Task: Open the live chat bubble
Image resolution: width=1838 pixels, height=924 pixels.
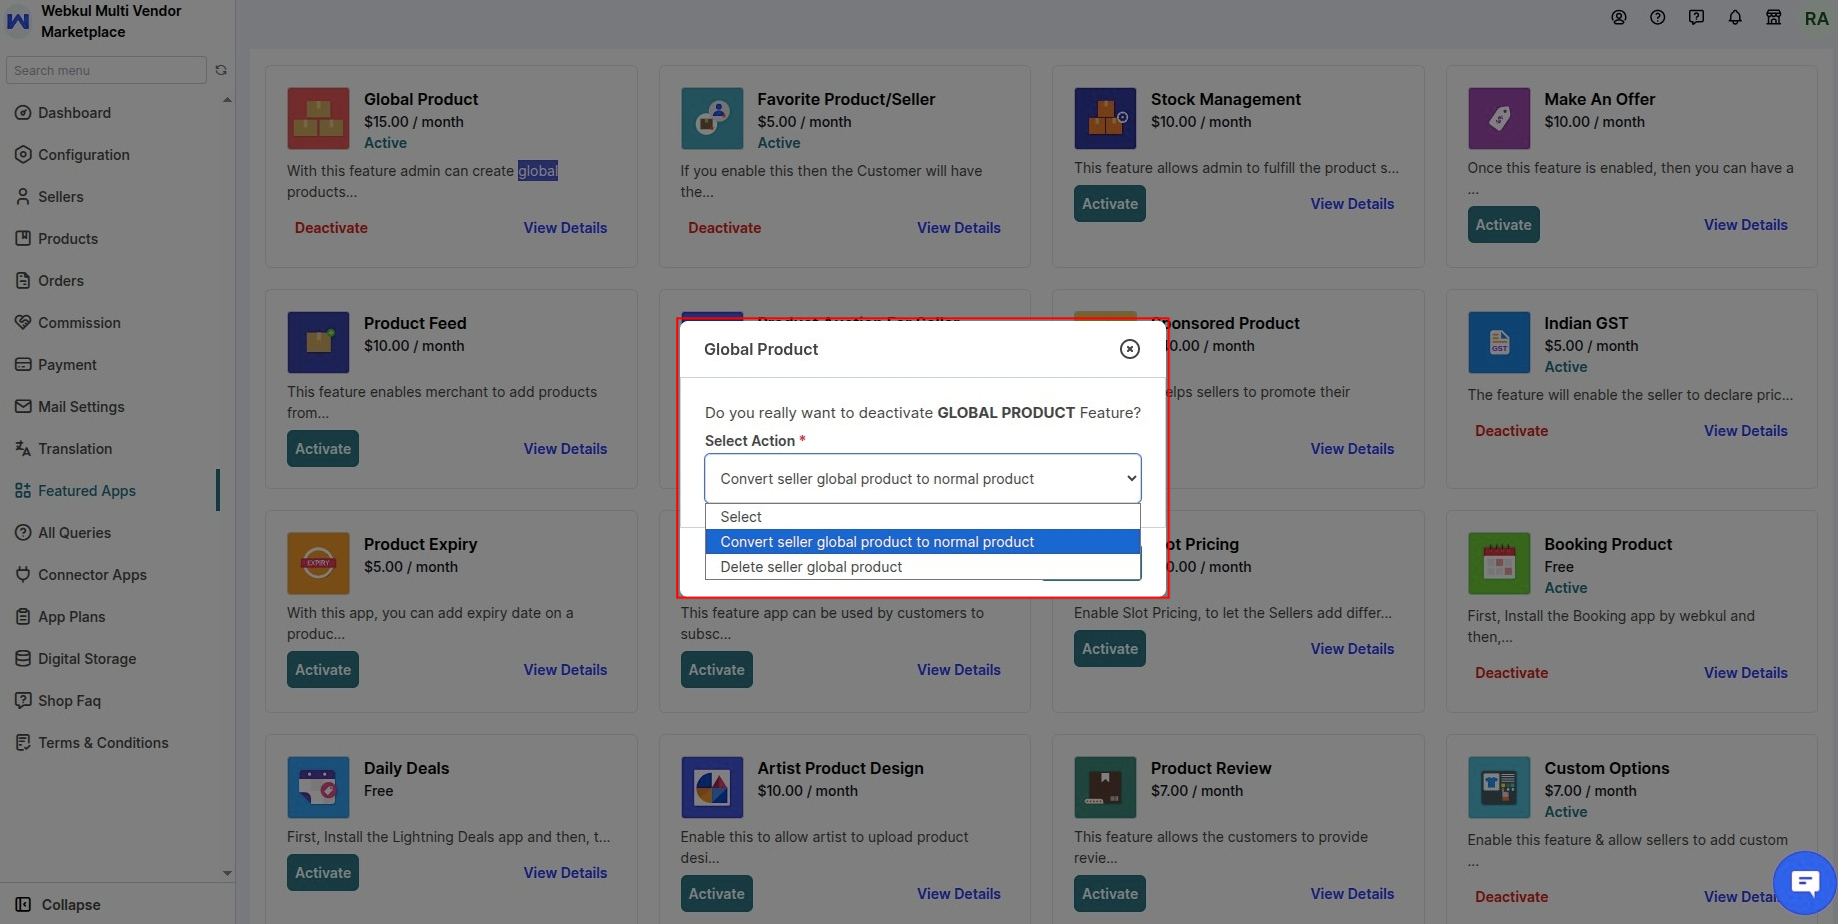Action: point(1805,882)
